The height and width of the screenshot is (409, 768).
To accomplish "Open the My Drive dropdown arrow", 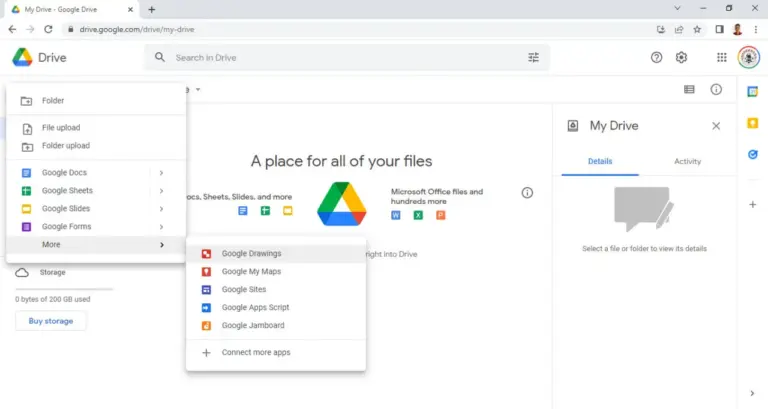I will coord(198,90).
